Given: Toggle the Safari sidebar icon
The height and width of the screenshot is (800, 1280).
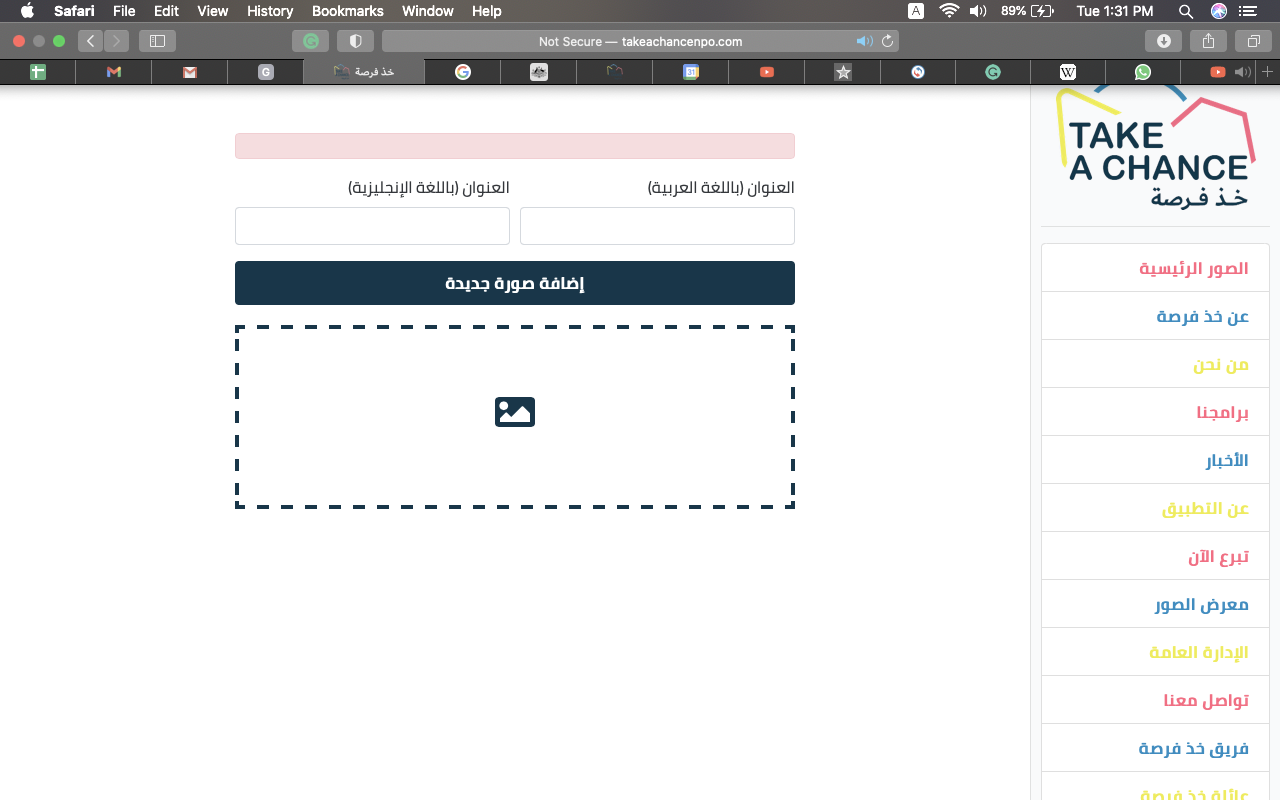Looking at the screenshot, I should tap(157, 41).
